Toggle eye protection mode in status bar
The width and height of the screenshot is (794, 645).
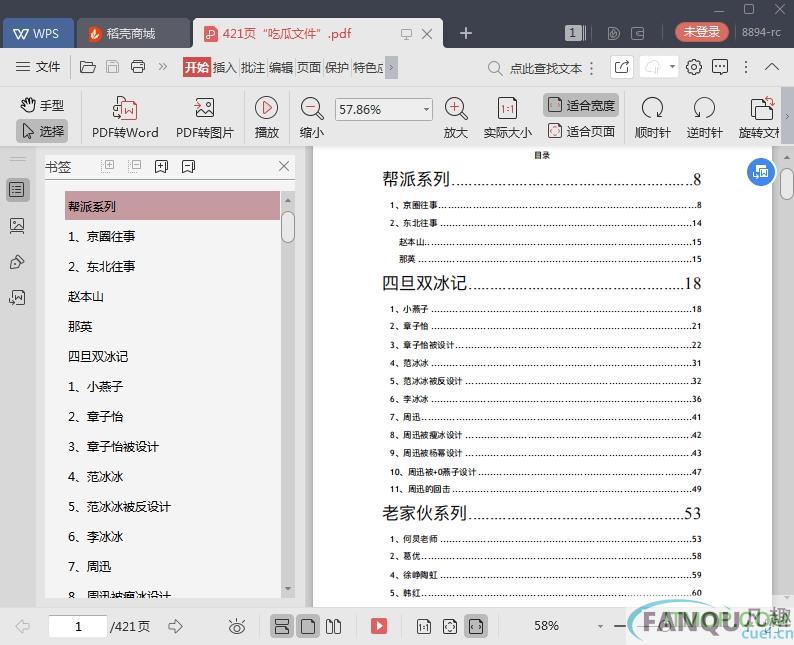click(x=237, y=626)
